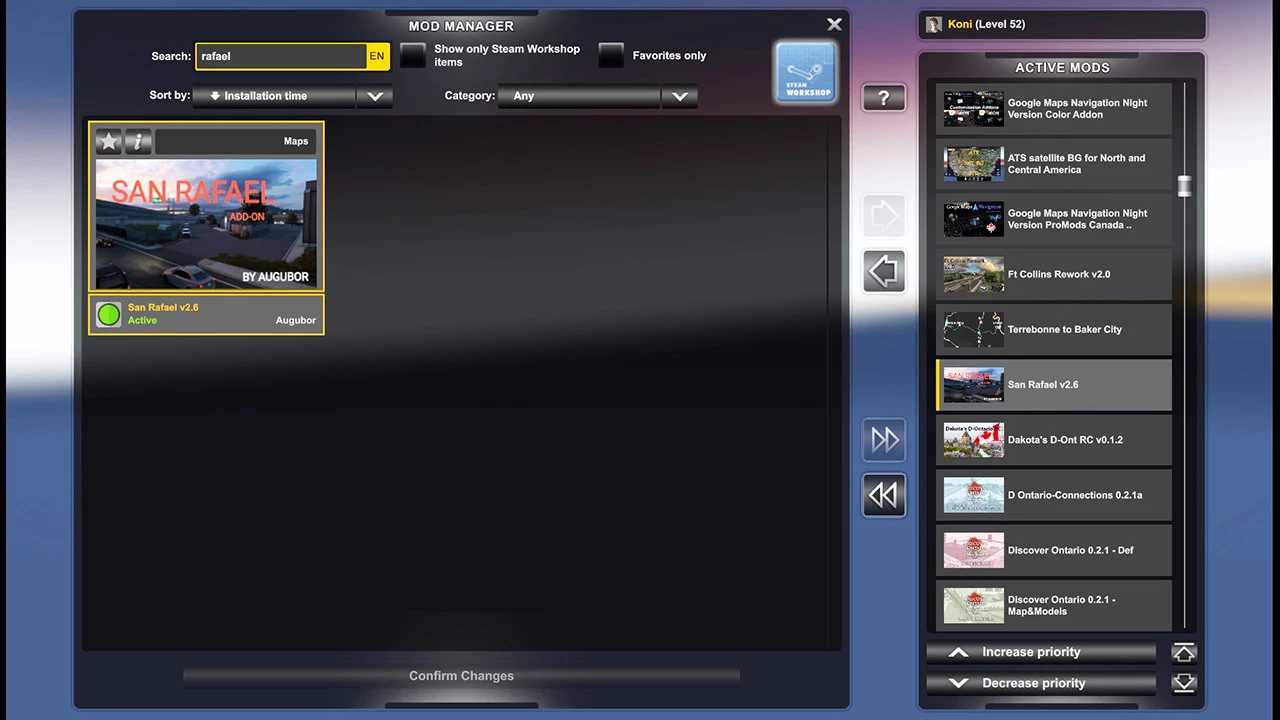Viewport: 1280px width, 720px height.
Task: Toggle the green Active status indicator
Action: pyautogui.click(x=109, y=315)
